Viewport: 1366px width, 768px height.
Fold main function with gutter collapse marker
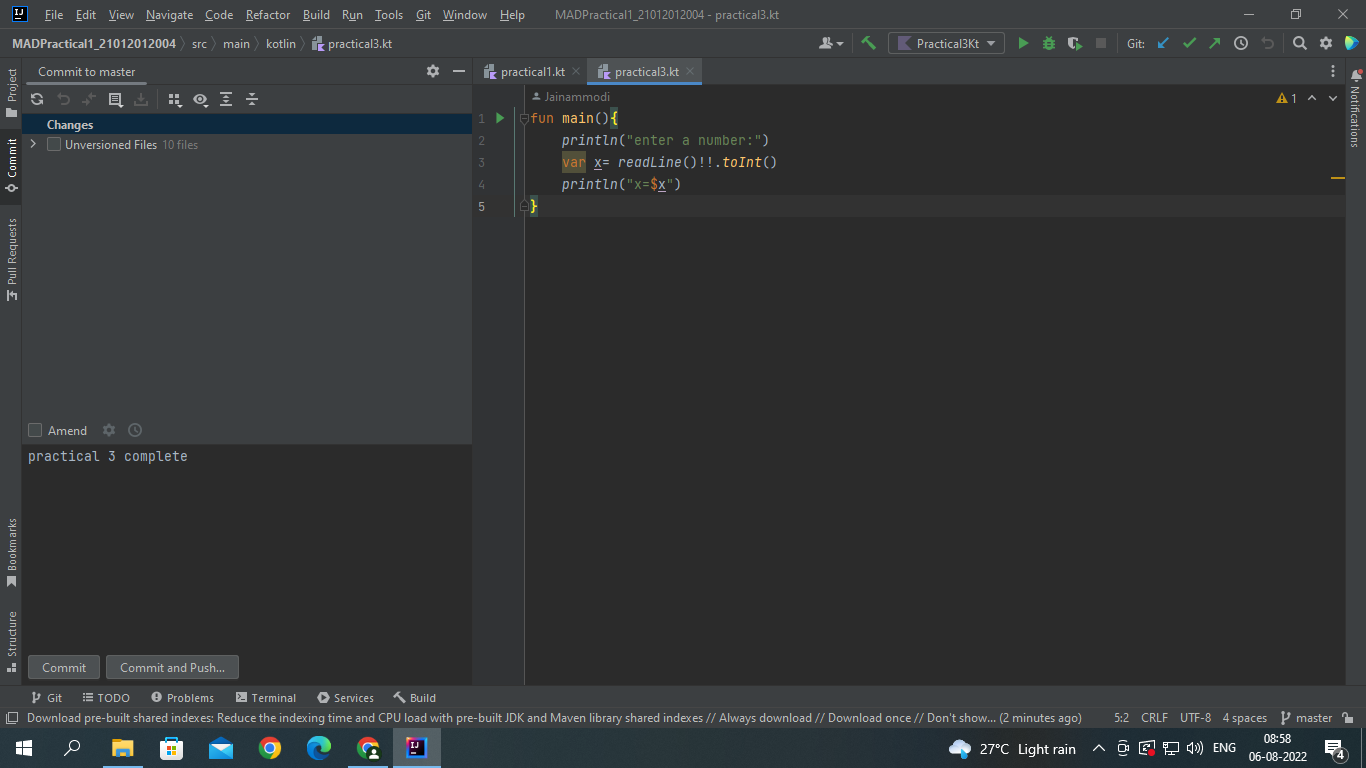[x=523, y=118]
